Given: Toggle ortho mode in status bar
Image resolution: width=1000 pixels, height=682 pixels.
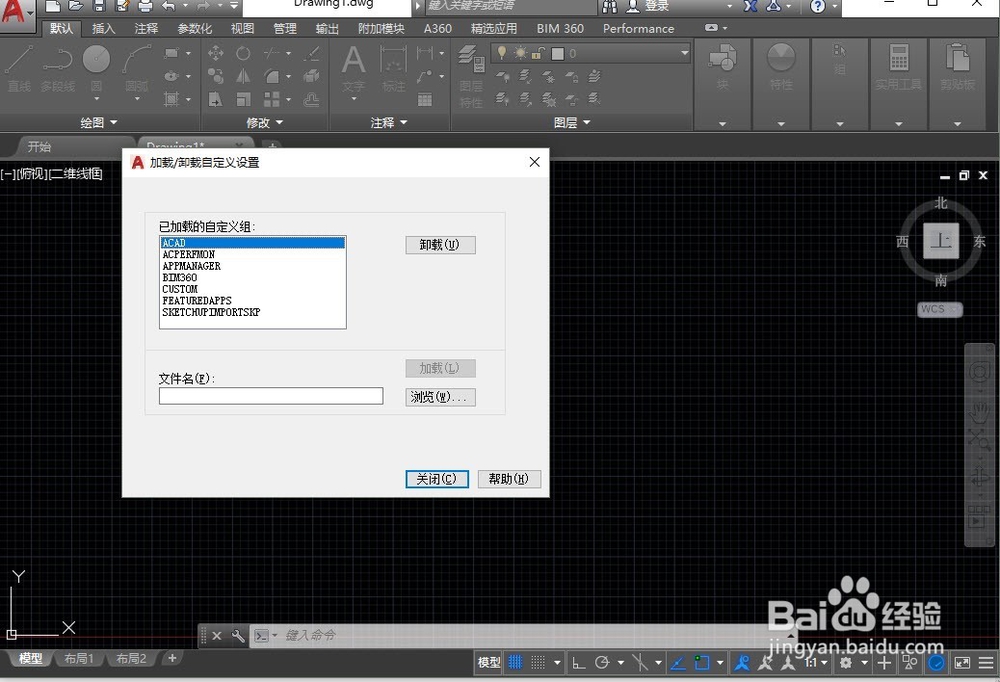Looking at the screenshot, I should tap(578, 663).
